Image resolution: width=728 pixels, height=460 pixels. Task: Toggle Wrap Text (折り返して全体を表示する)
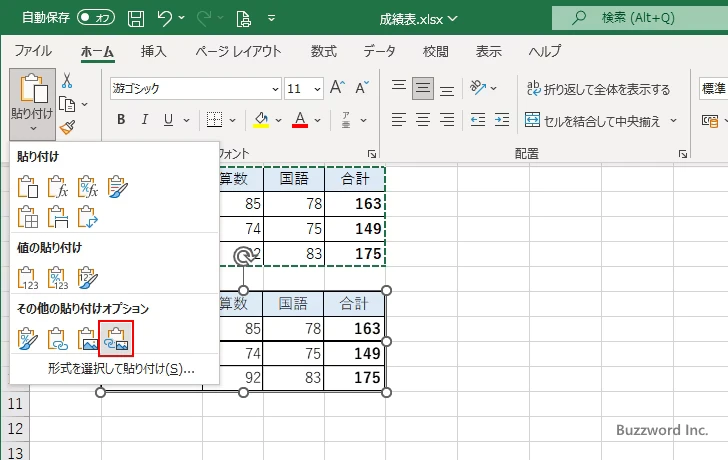pyautogui.click(x=598, y=89)
